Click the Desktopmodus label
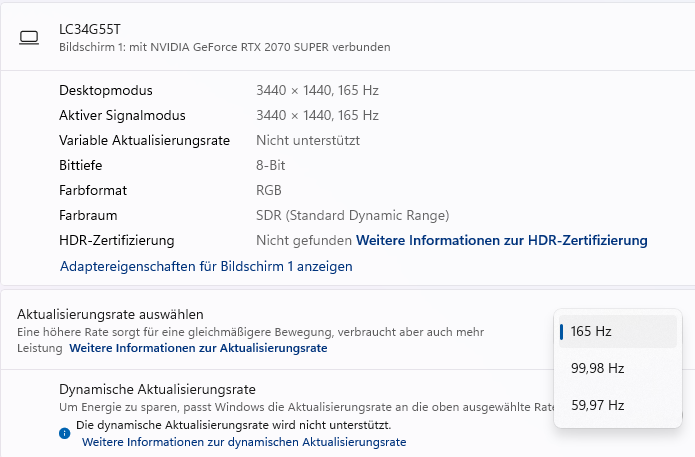This screenshot has width=695, height=457. (x=107, y=90)
